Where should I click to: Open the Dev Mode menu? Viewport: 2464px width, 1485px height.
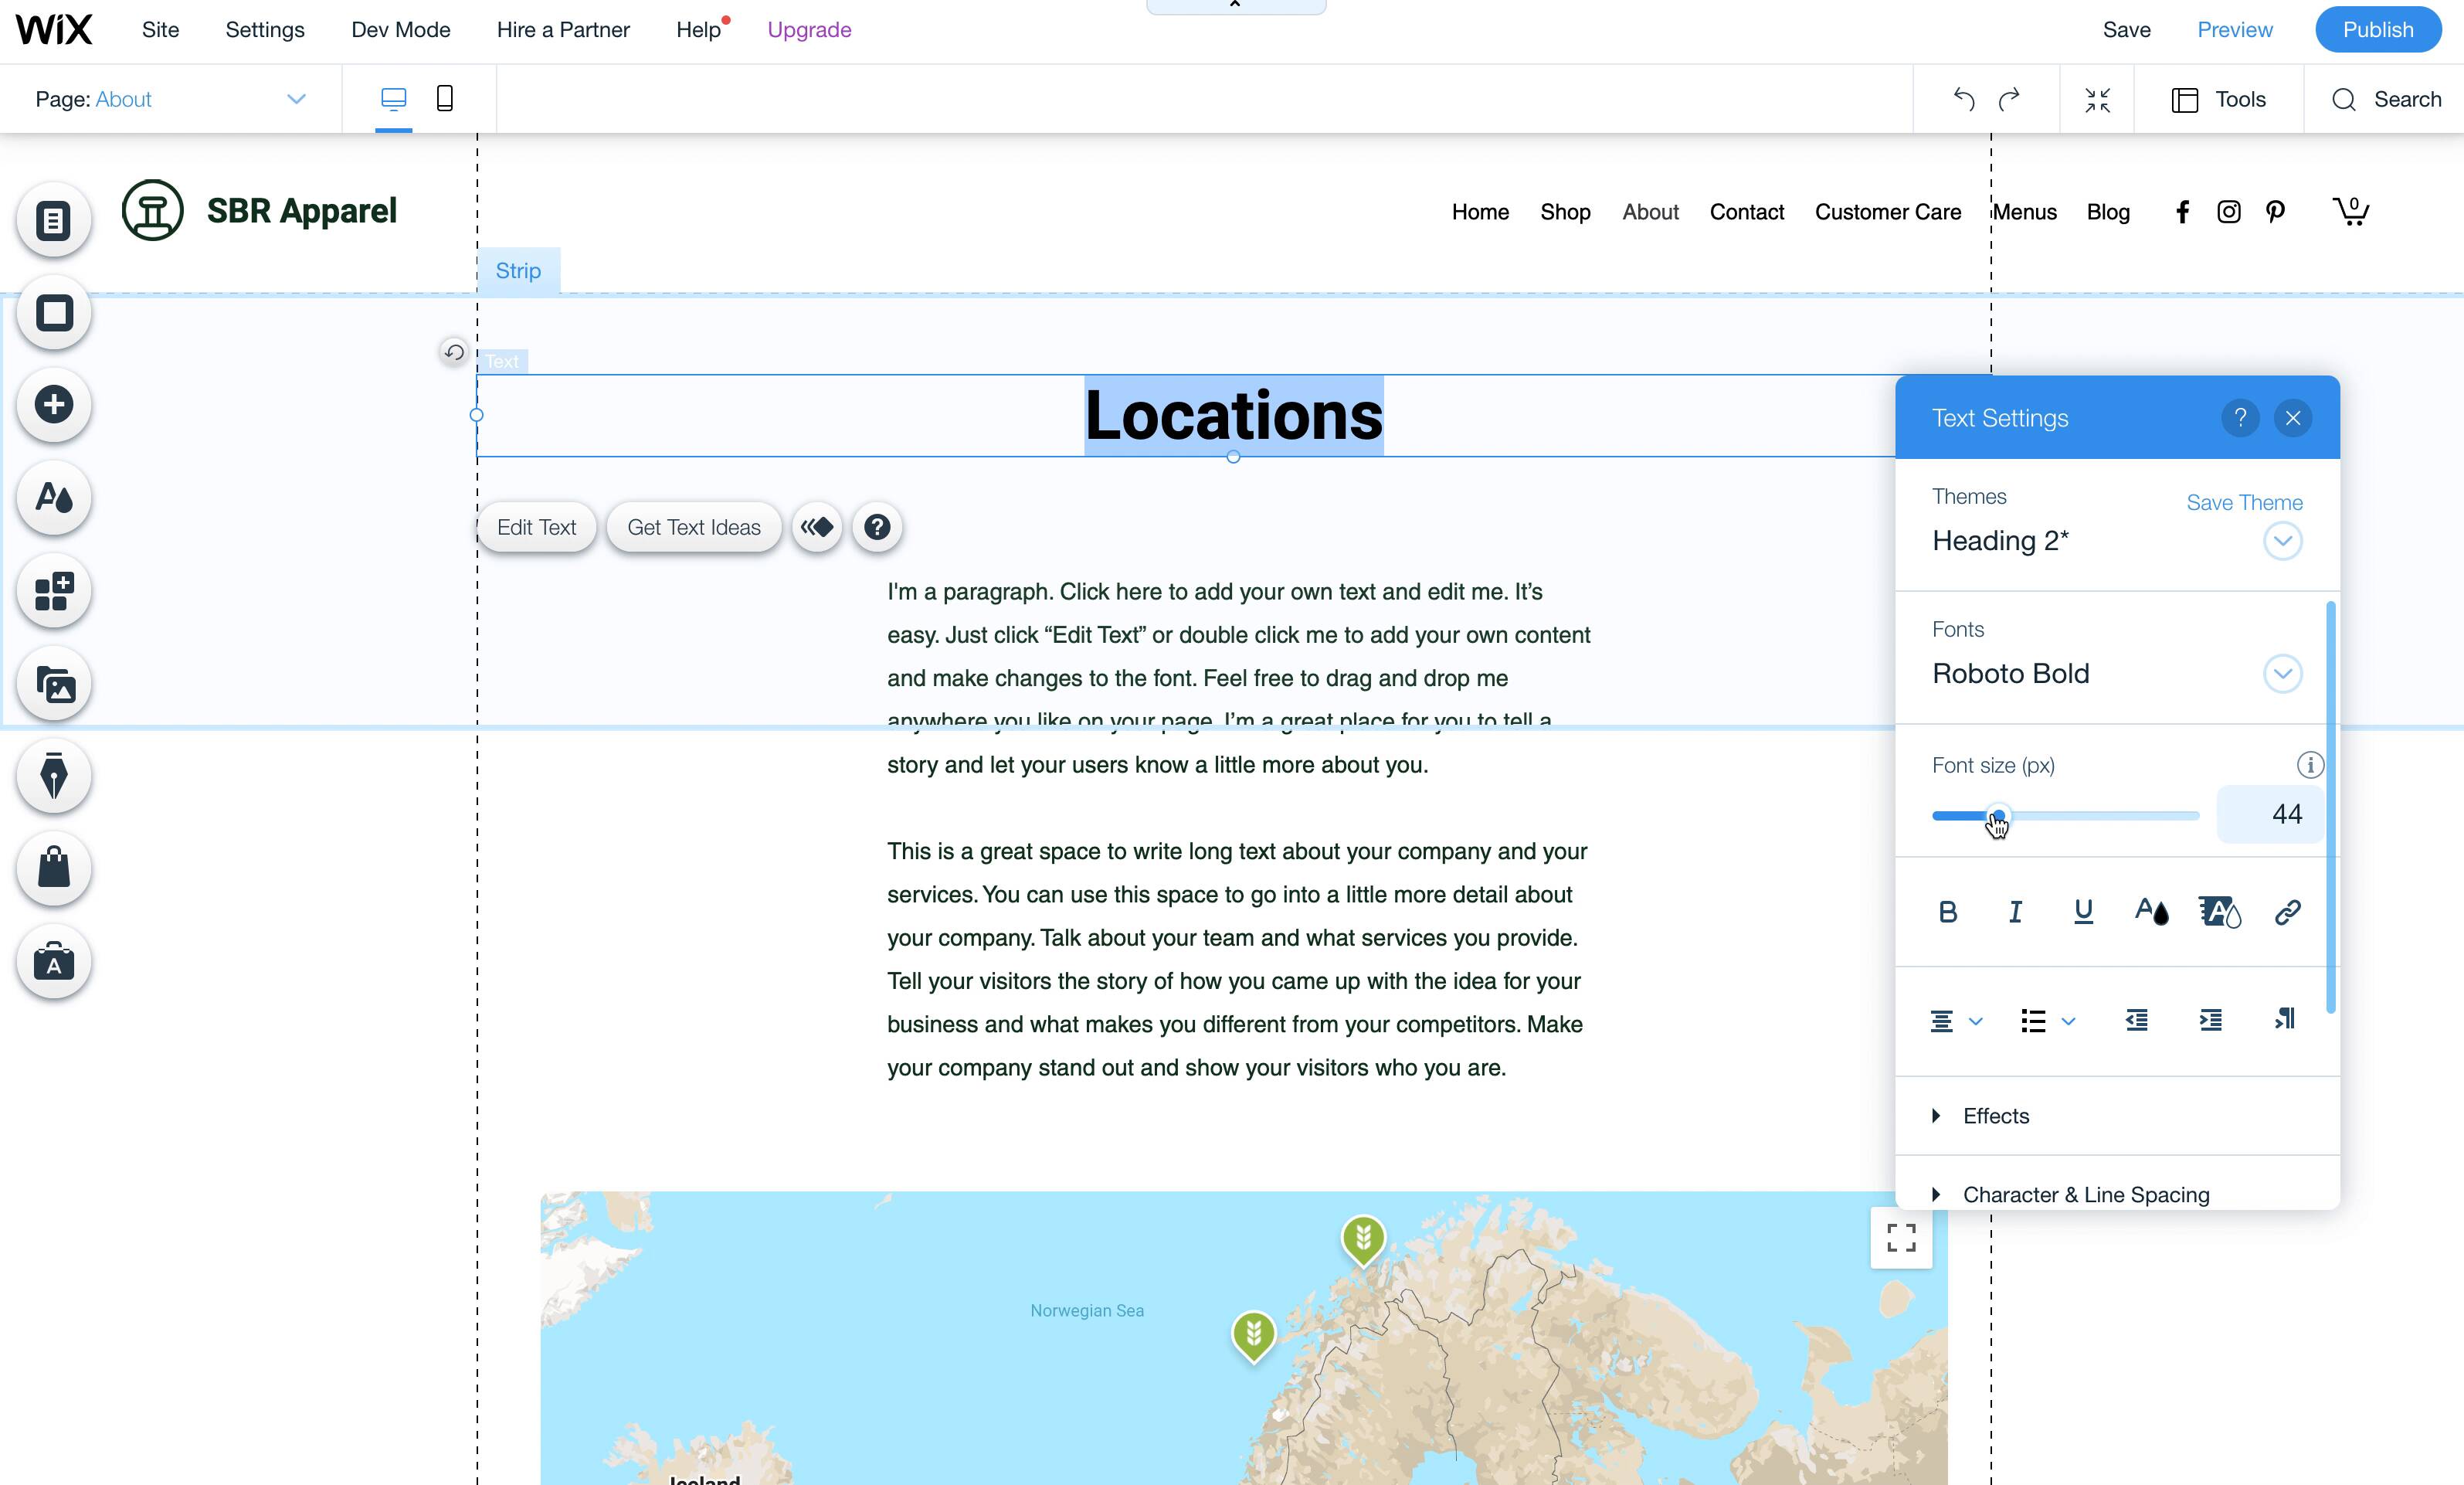(x=400, y=30)
